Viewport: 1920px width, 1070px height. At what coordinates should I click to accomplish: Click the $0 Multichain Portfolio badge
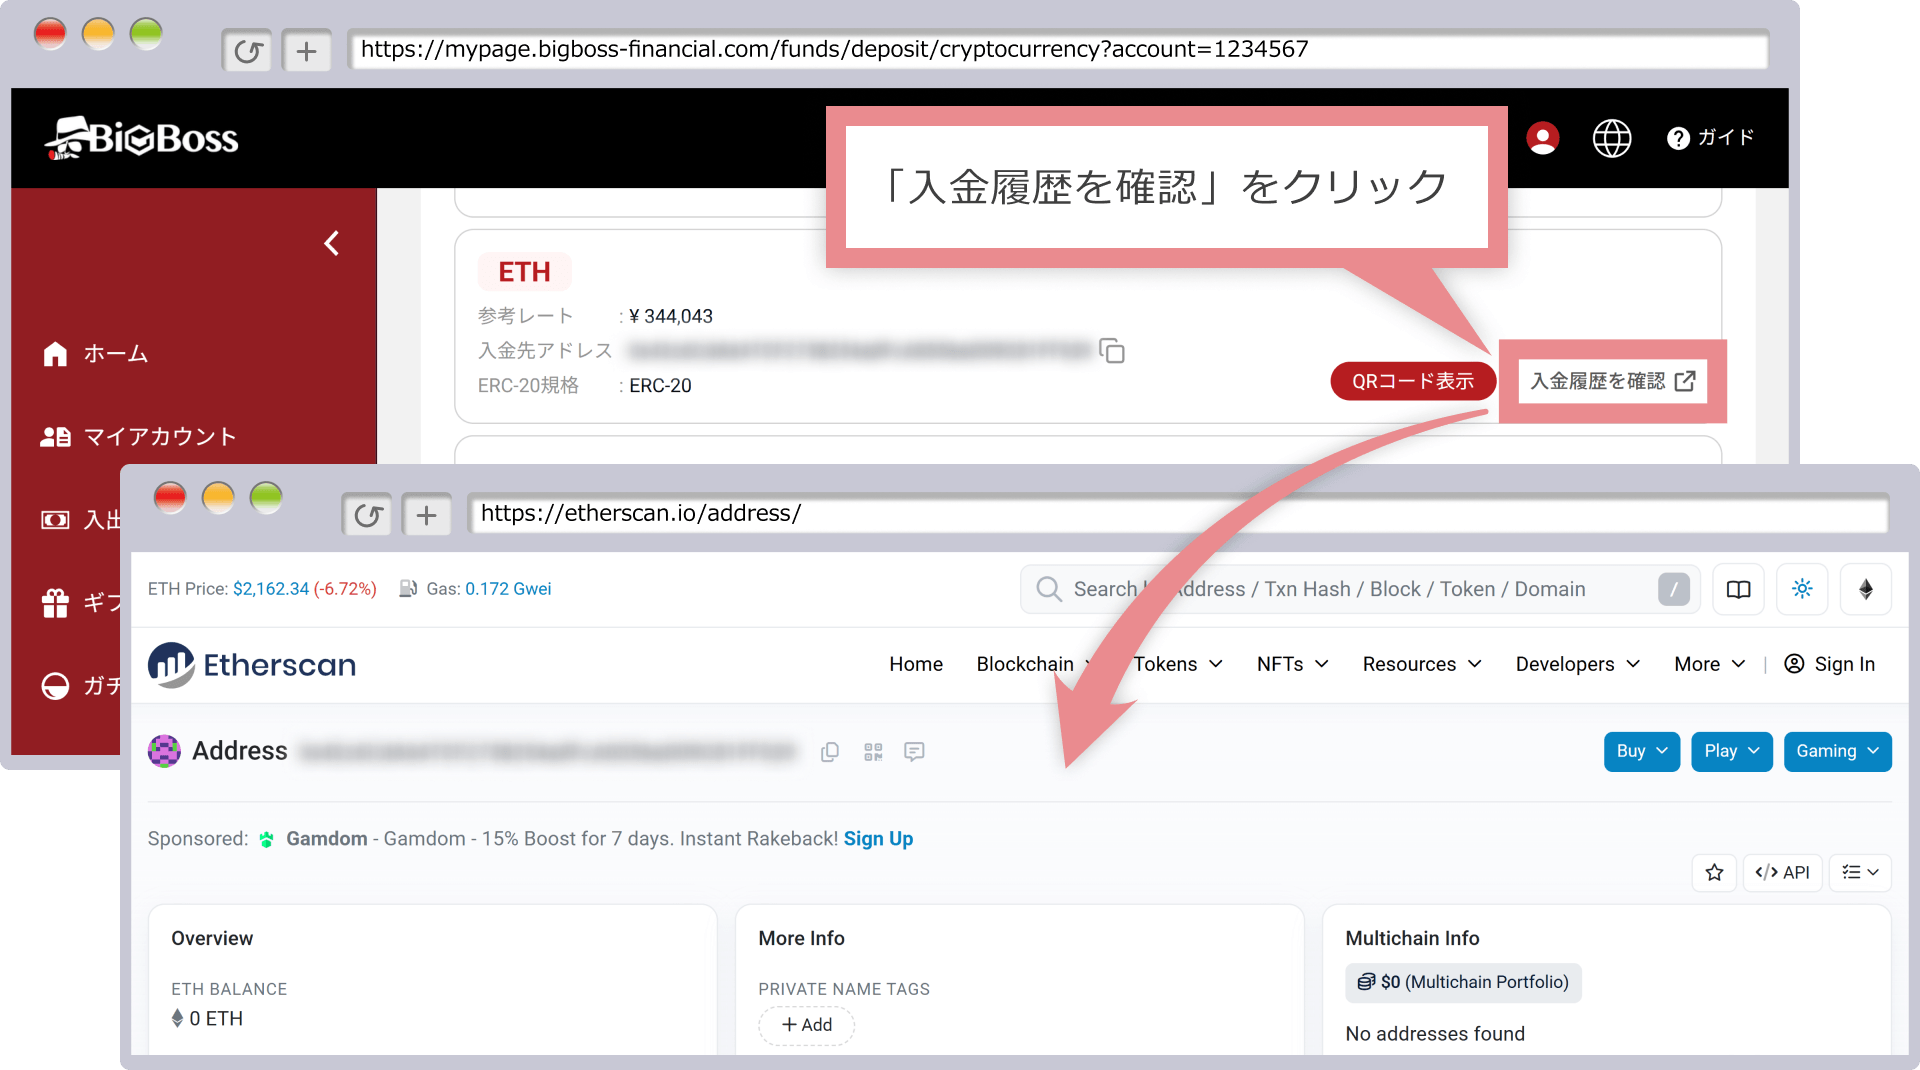coord(1463,983)
